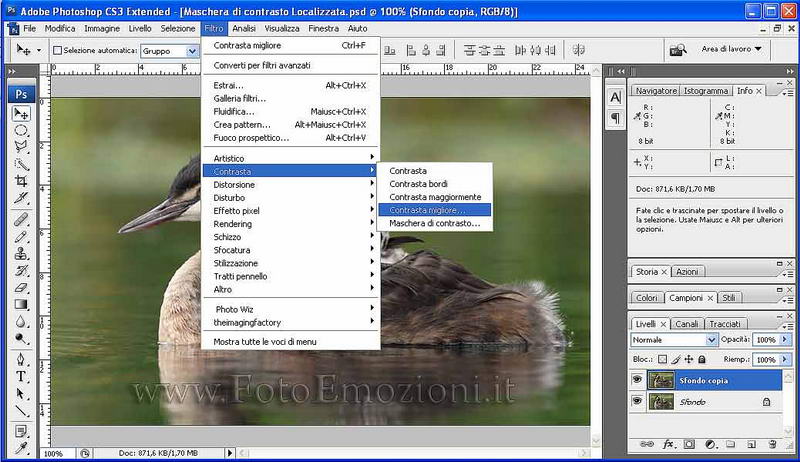Switch to the Azioni tab
The height and width of the screenshot is (462, 800).
tap(687, 272)
